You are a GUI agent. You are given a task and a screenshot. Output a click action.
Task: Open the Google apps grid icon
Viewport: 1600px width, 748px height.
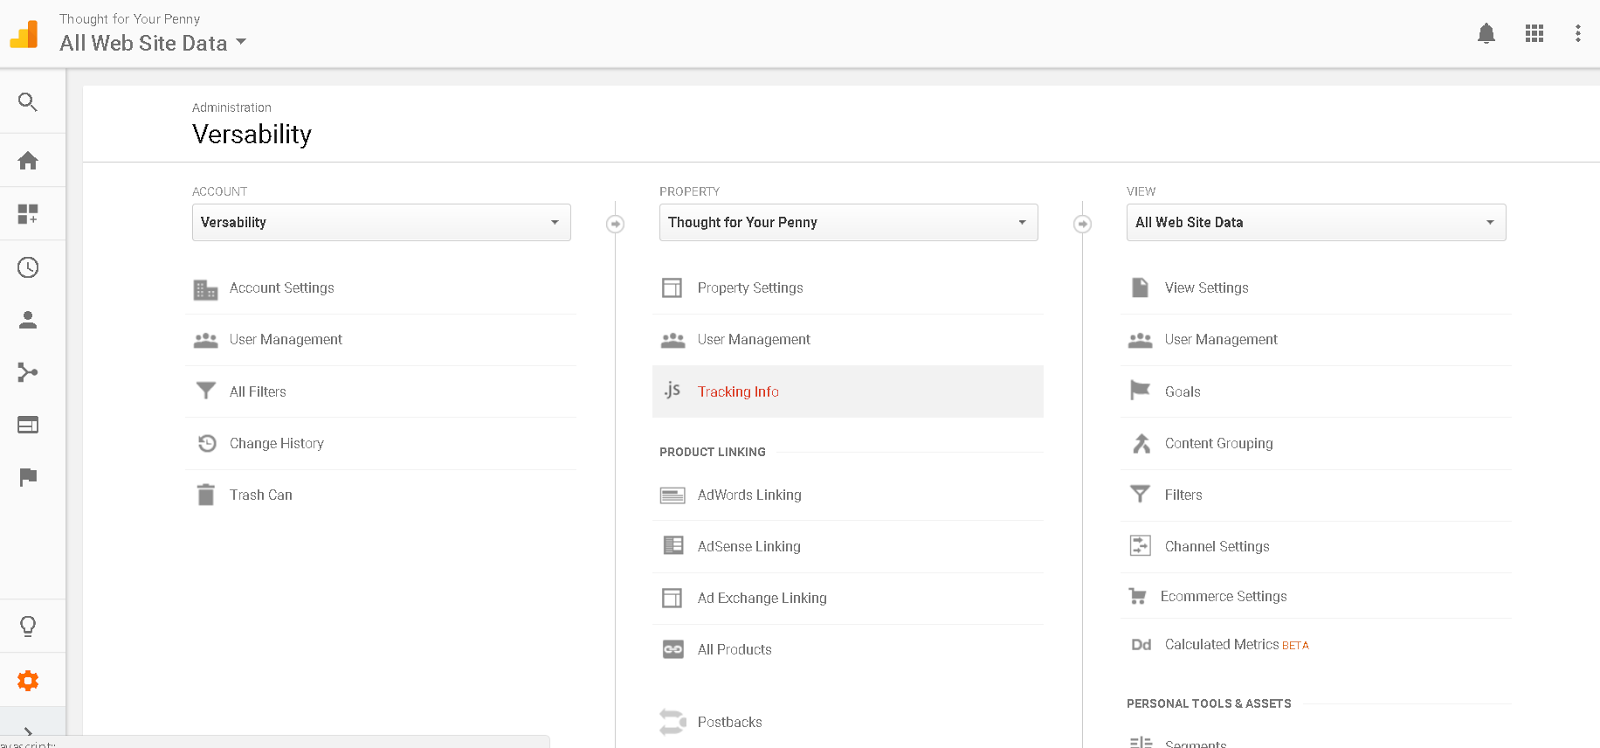coord(1534,34)
